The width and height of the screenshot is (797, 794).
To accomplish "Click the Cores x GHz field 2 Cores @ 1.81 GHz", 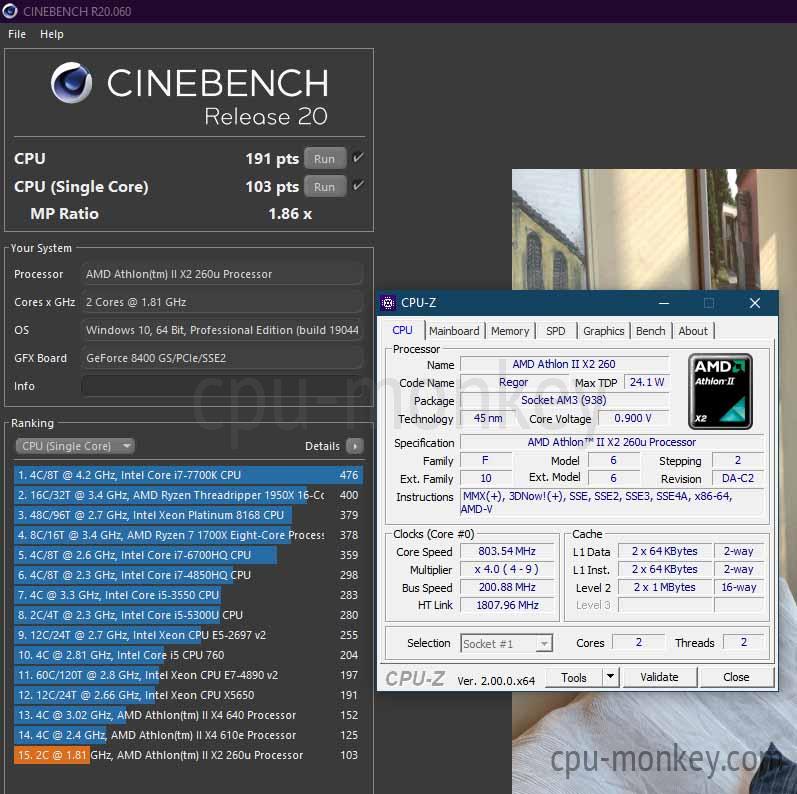I will tap(222, 302).
